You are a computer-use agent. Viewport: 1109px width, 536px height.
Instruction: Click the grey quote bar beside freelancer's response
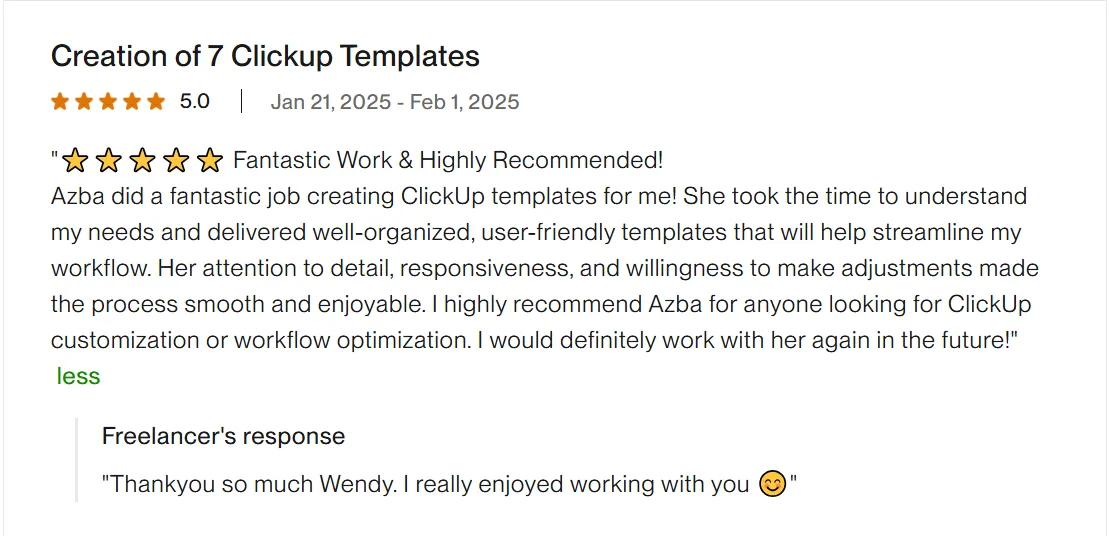tap(77, 460)
